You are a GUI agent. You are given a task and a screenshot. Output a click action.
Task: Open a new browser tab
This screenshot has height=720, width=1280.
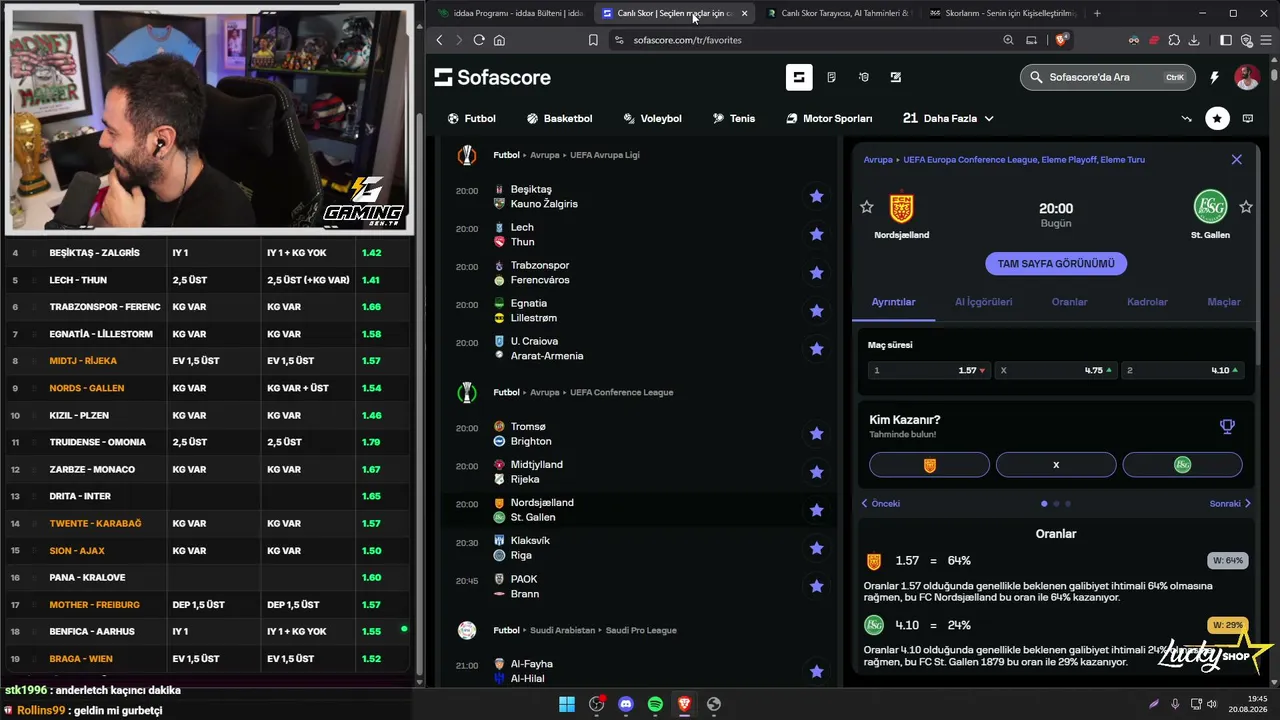pyautogui.click(x=1097, y=13)
